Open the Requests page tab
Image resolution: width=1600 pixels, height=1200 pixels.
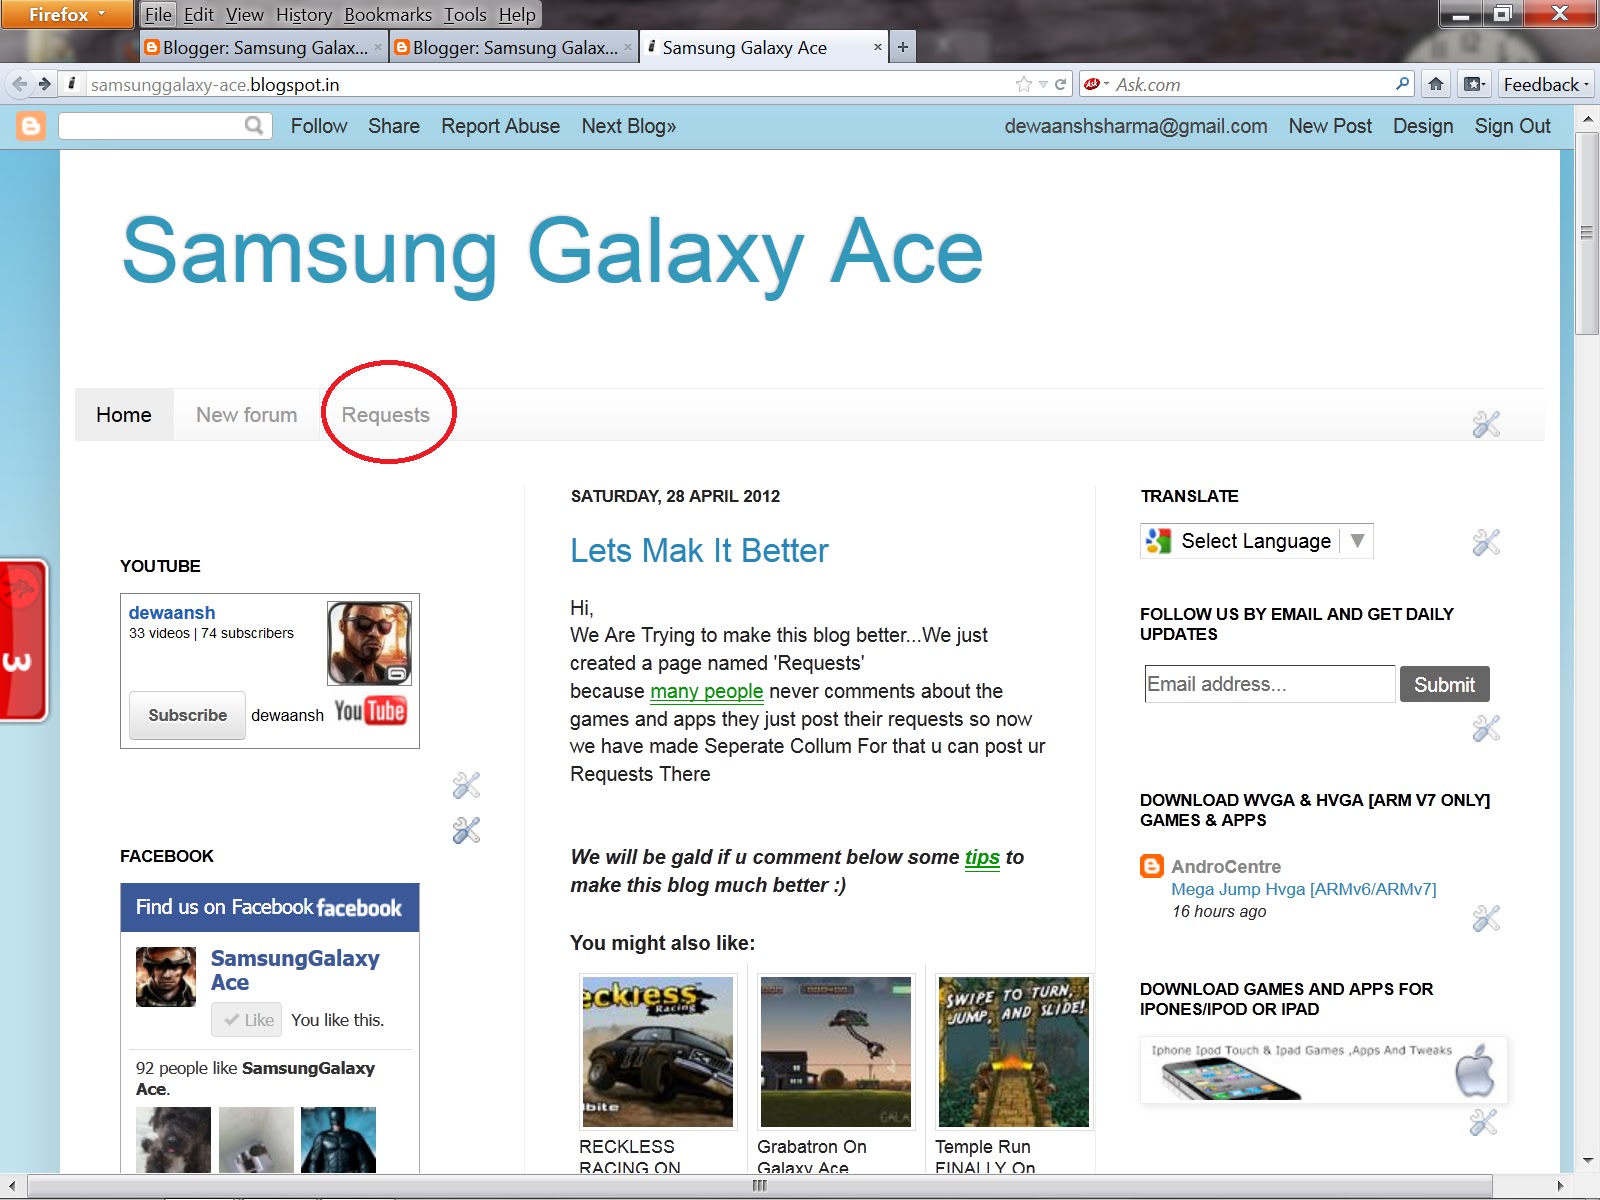click(x=386, y=415)
